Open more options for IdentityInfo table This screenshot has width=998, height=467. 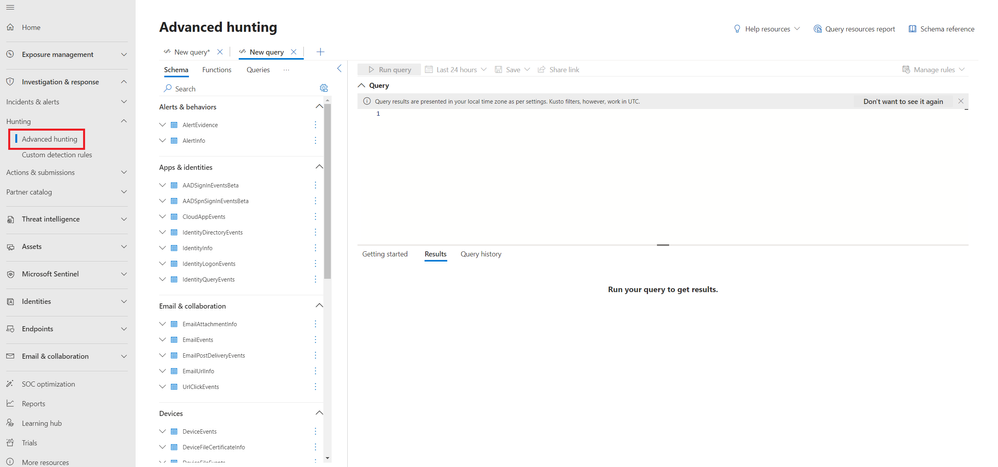(x=315, y=248)
